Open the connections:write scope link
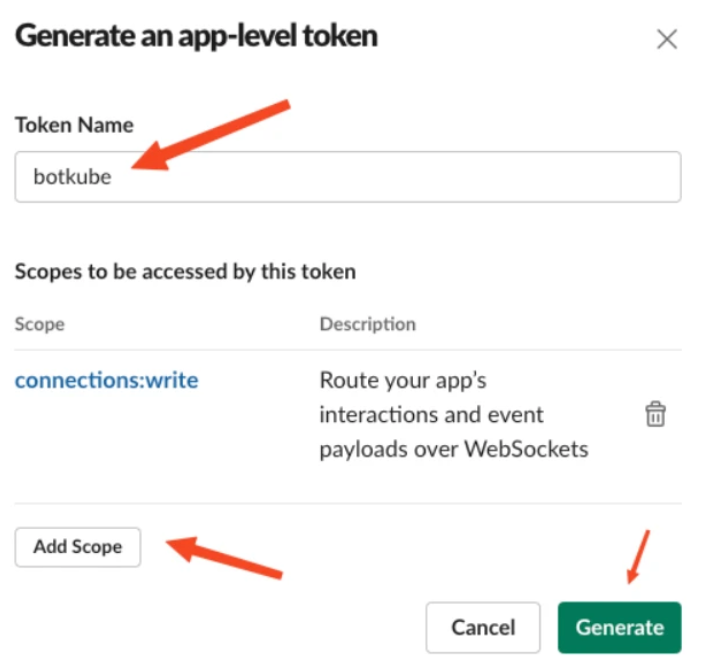 point(106,380)
